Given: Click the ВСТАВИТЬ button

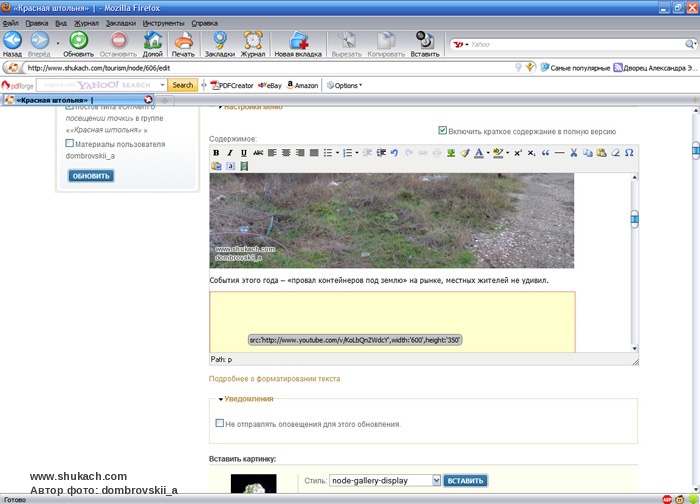Looking at the screenshot, I should (465, 481).
